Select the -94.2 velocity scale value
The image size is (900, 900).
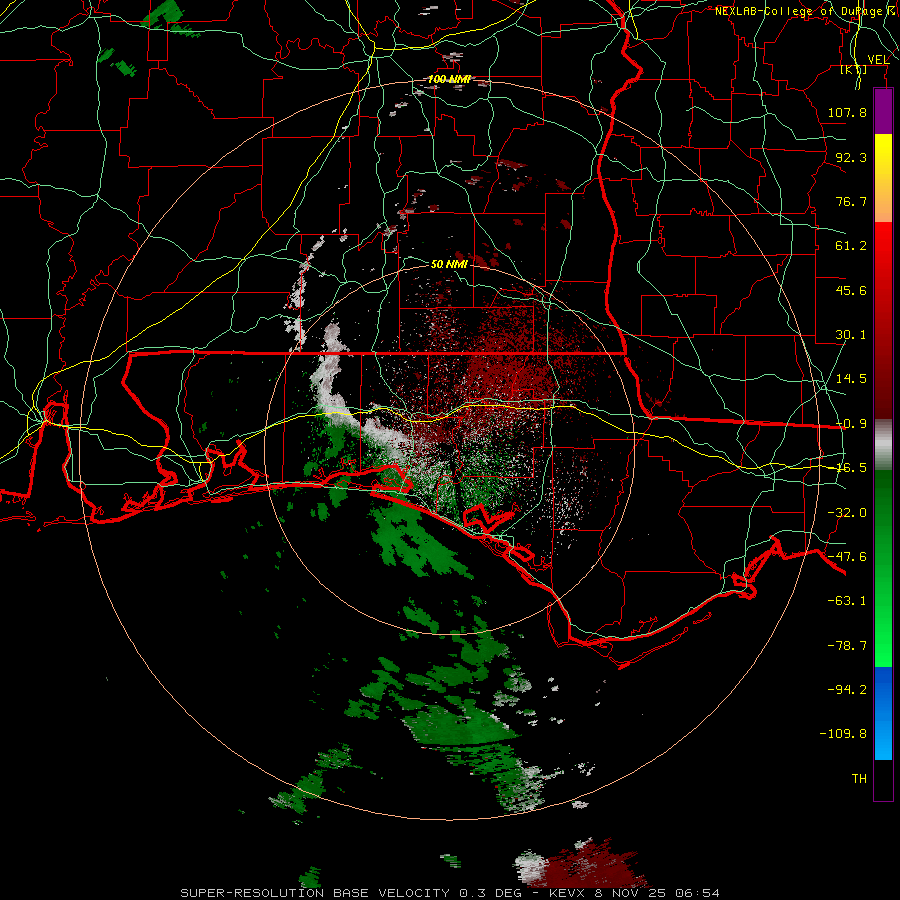coord(847,689)
